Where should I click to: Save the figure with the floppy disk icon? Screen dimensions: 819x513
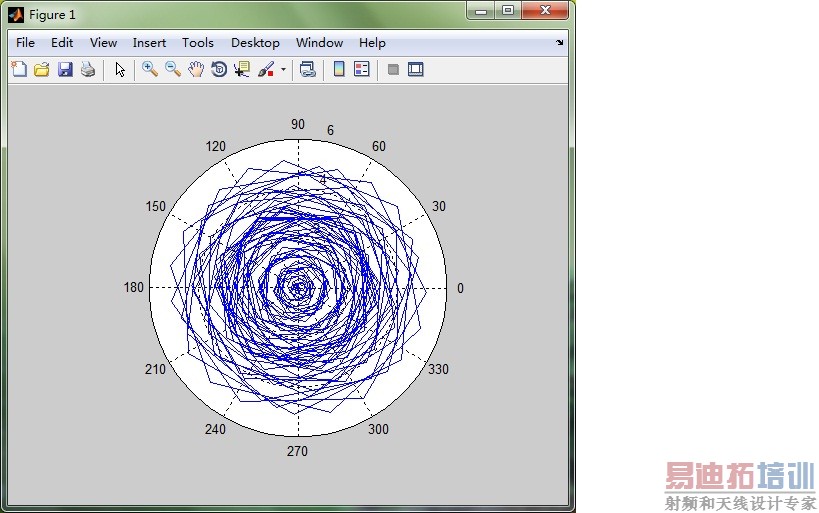65,69
